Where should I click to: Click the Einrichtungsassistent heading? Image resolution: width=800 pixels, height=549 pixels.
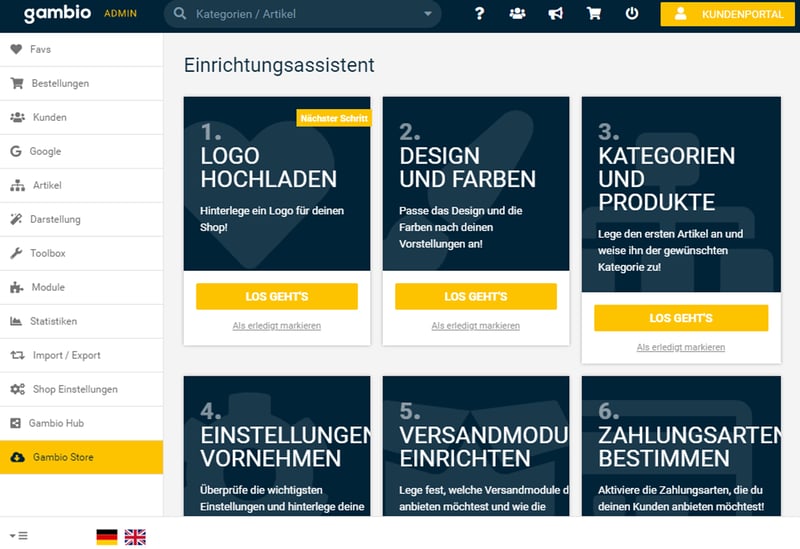point(279,65)
